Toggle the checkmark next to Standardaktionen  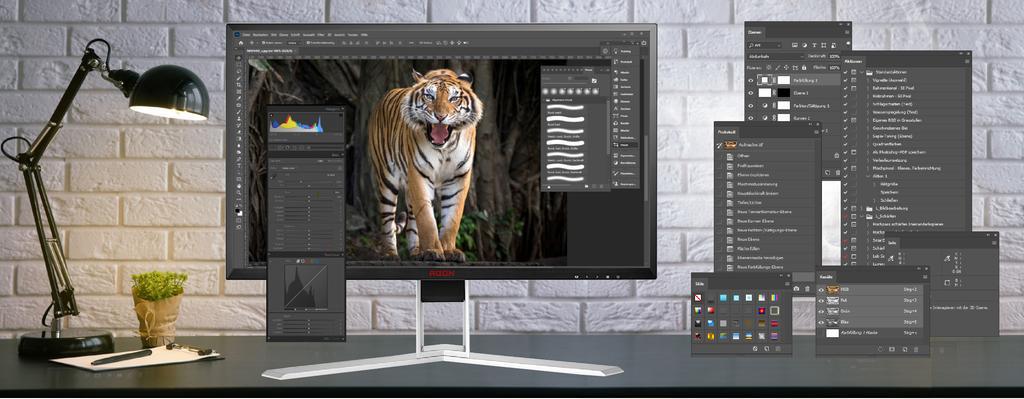point(846,71)
